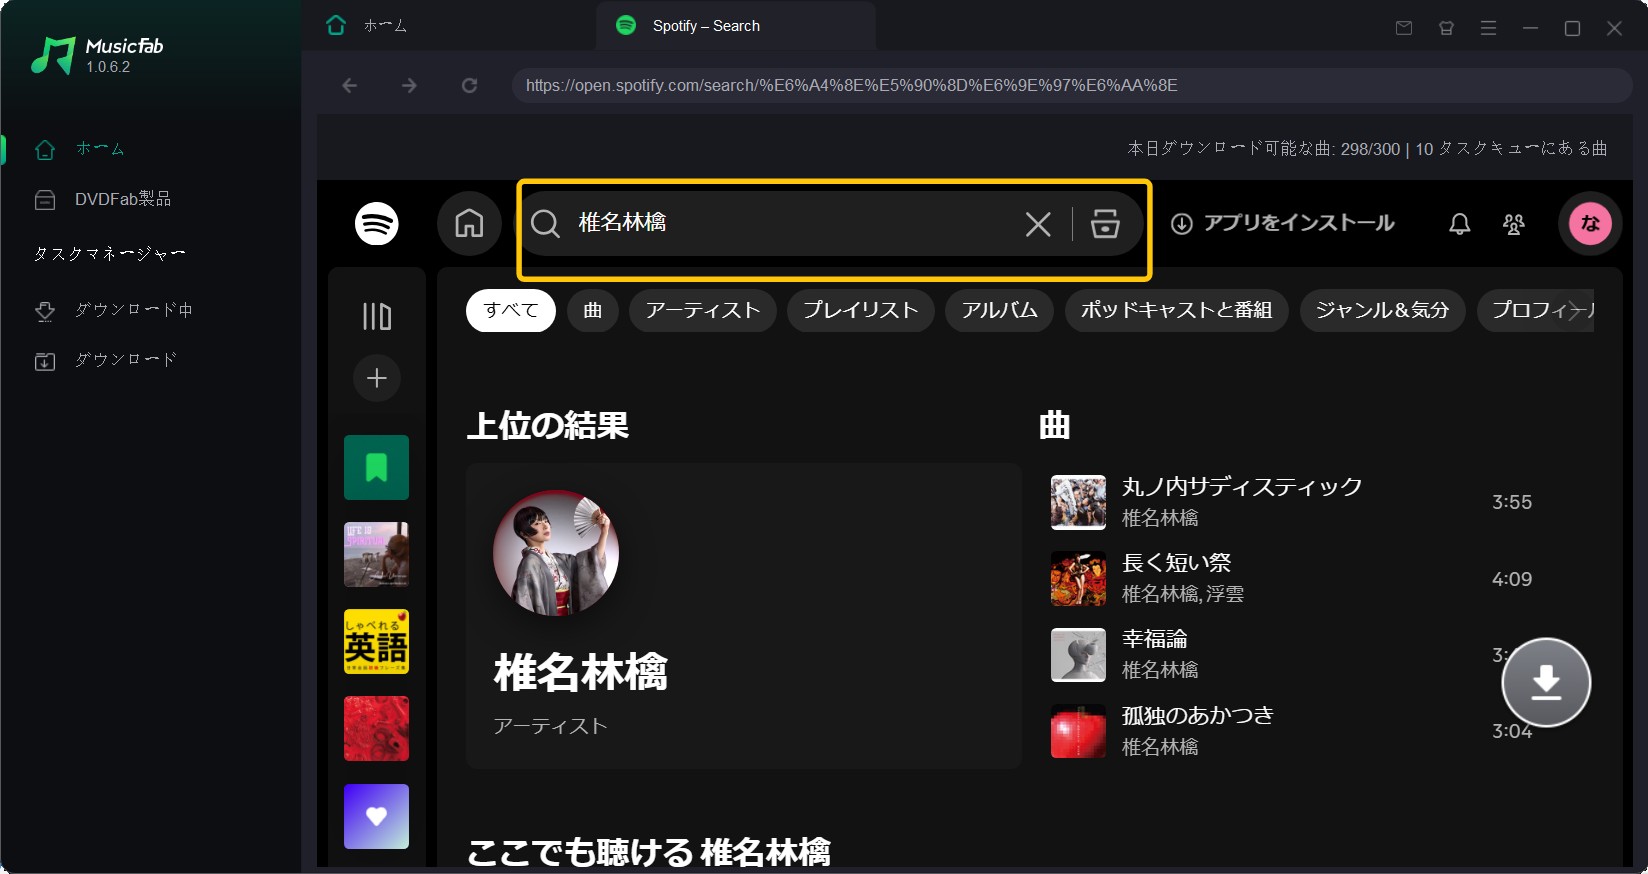
Task: Click the ここでも聴ける 椎名林檎 heading
Action: [x=649, y=852]
